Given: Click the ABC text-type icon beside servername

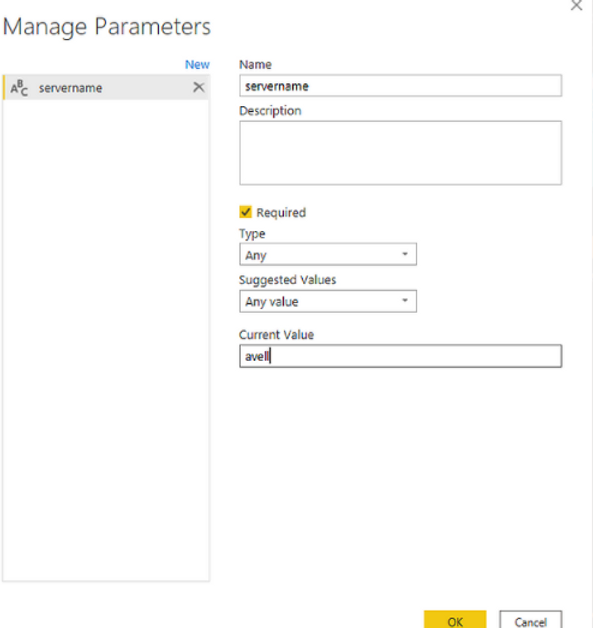Looking at the screenshot, I should [19, 88].
